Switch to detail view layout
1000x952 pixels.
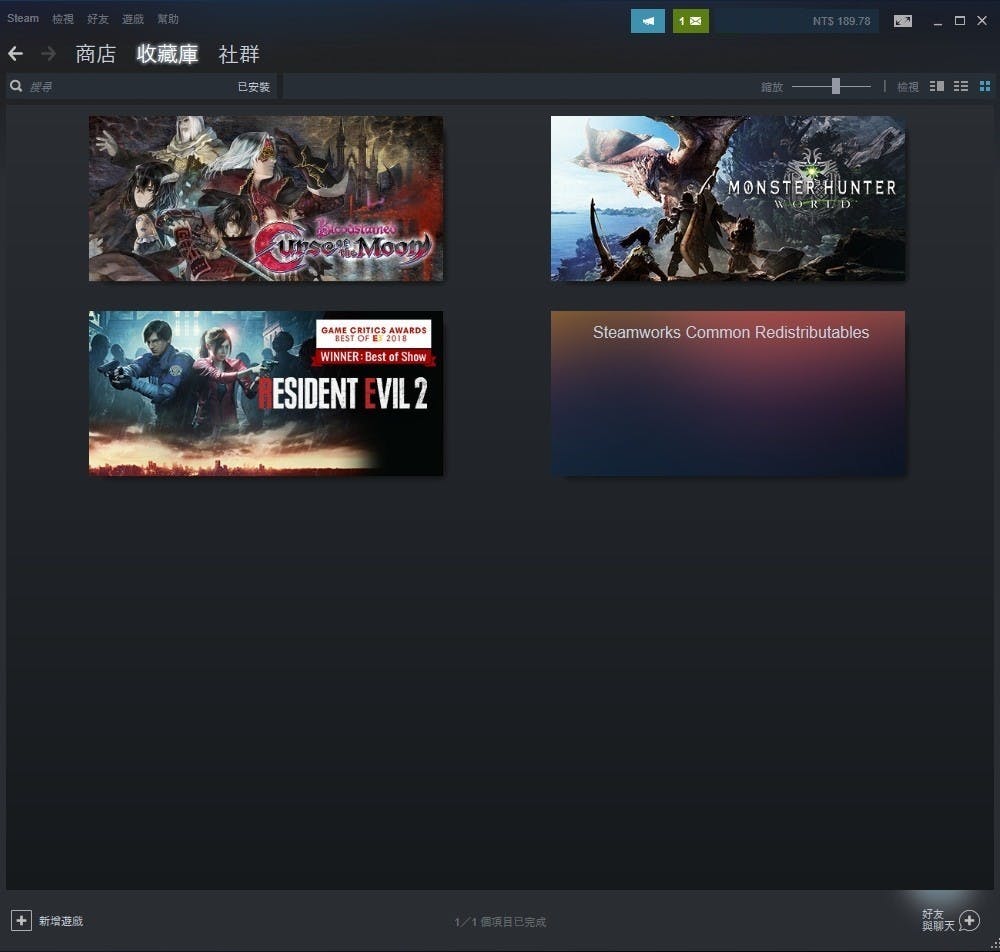(x=937, y=87)
